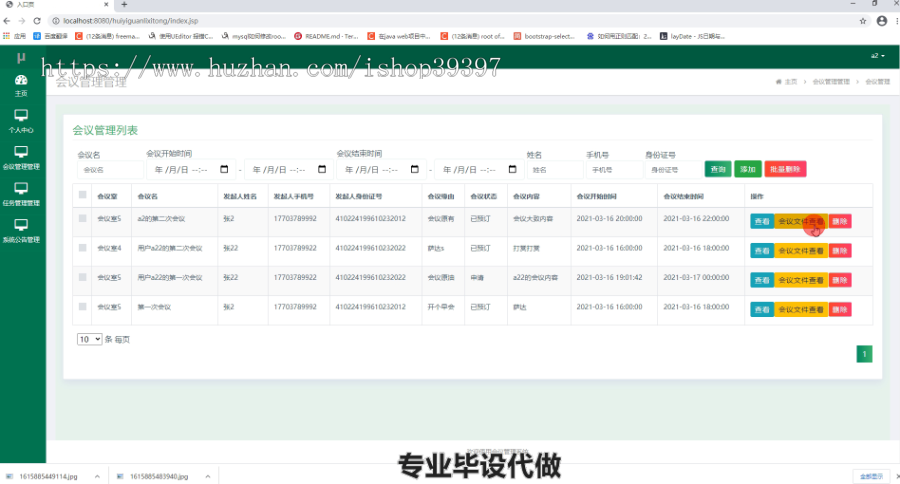900x484 pixels.
Task: Go to page 1 in pagination
Action: (x=864, y=354)
